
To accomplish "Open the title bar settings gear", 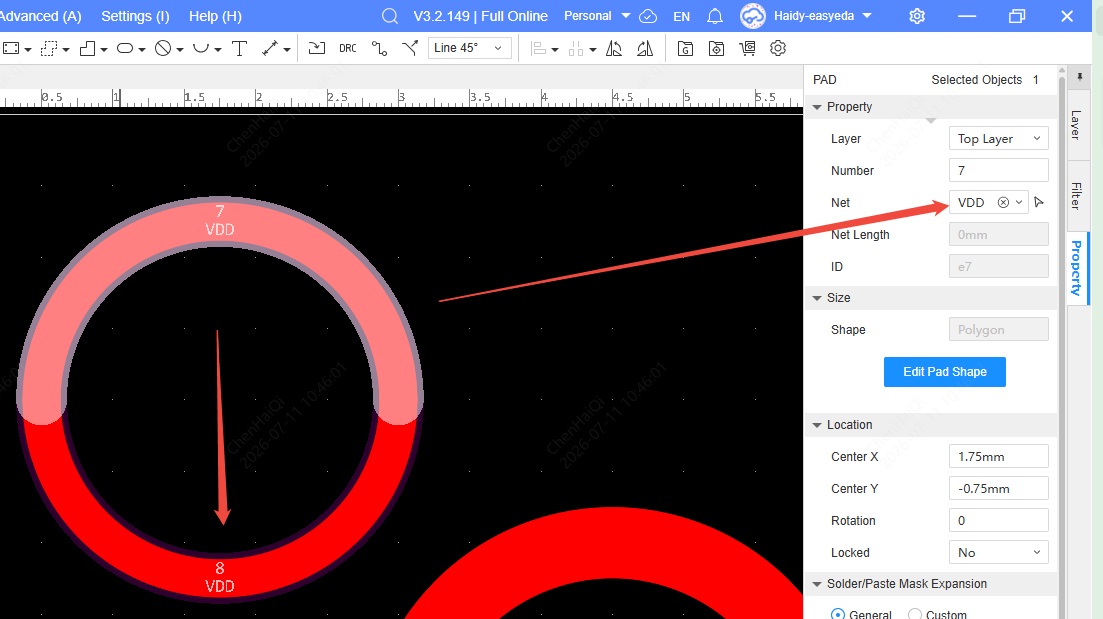I will point(917,16).
